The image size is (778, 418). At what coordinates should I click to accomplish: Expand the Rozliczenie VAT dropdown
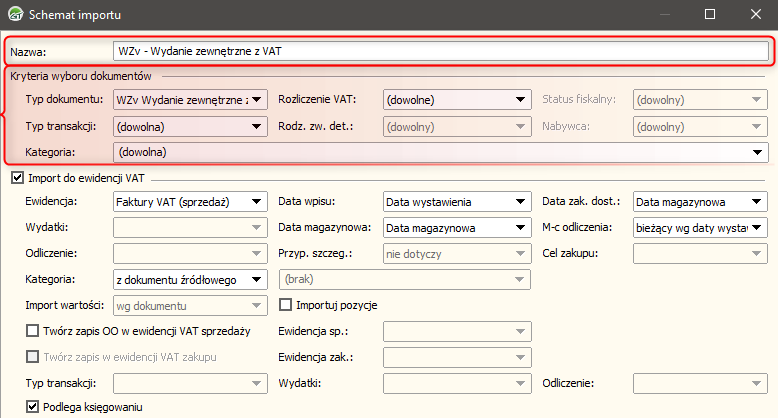point(520,99)
